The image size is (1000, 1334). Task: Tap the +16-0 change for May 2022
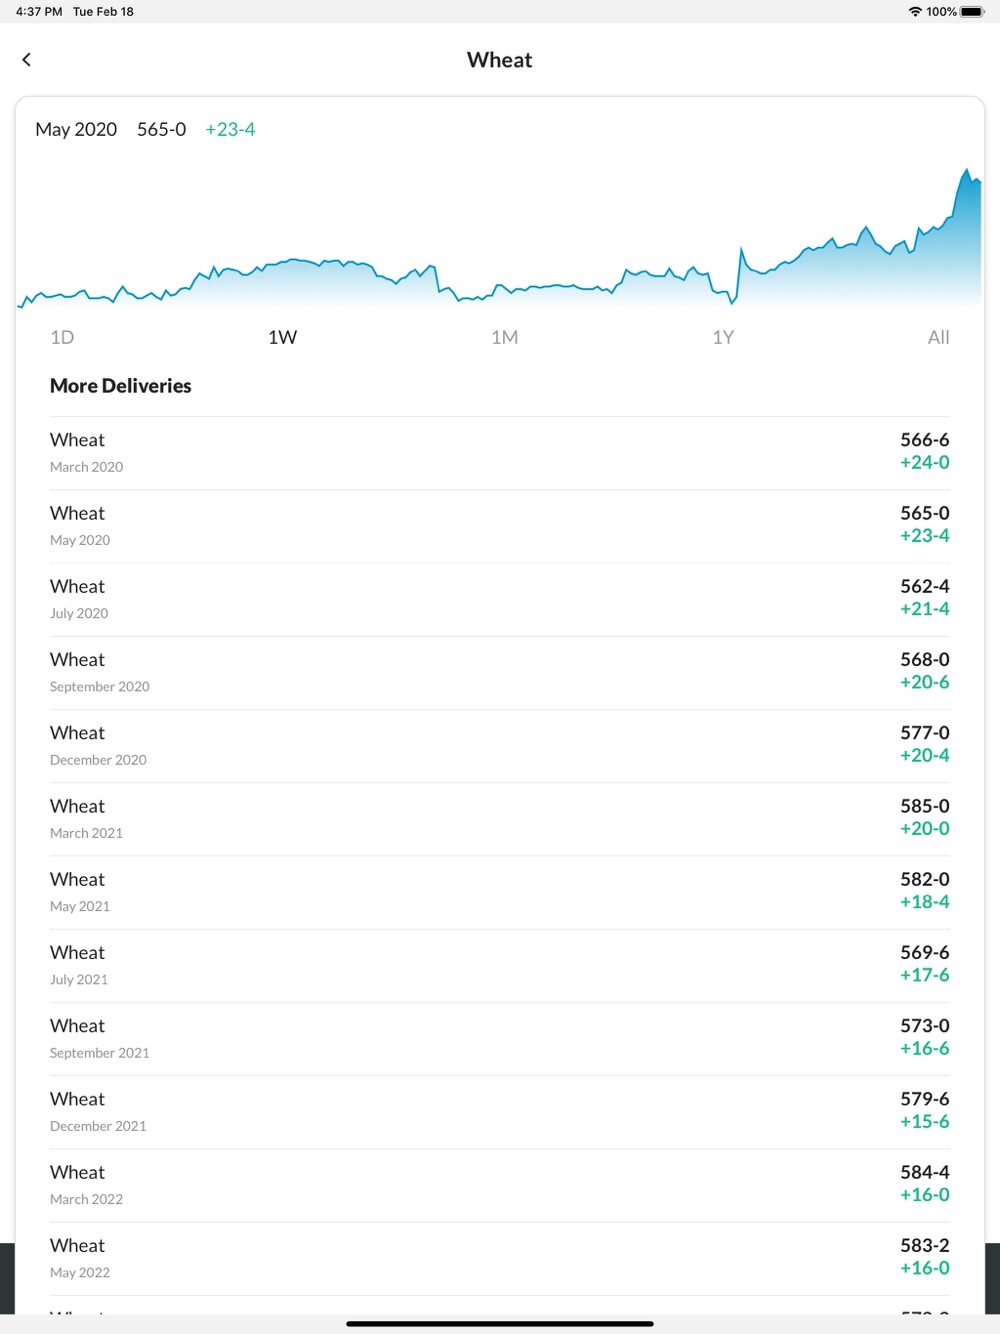tap(925, 1268)
